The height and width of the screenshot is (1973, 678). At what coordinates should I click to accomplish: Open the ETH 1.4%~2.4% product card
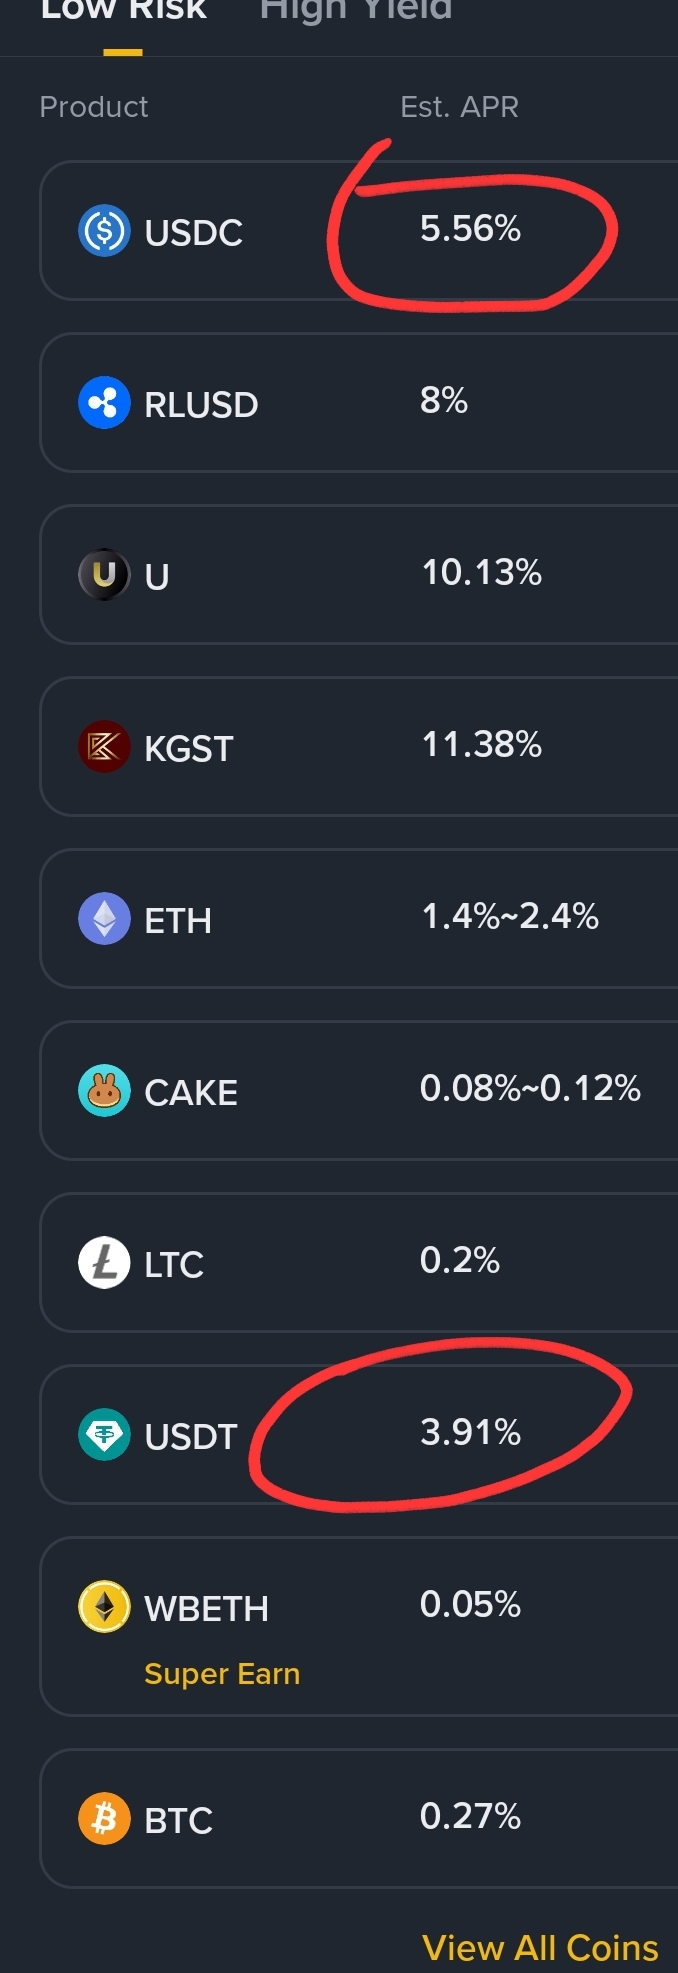coord(359,918)
